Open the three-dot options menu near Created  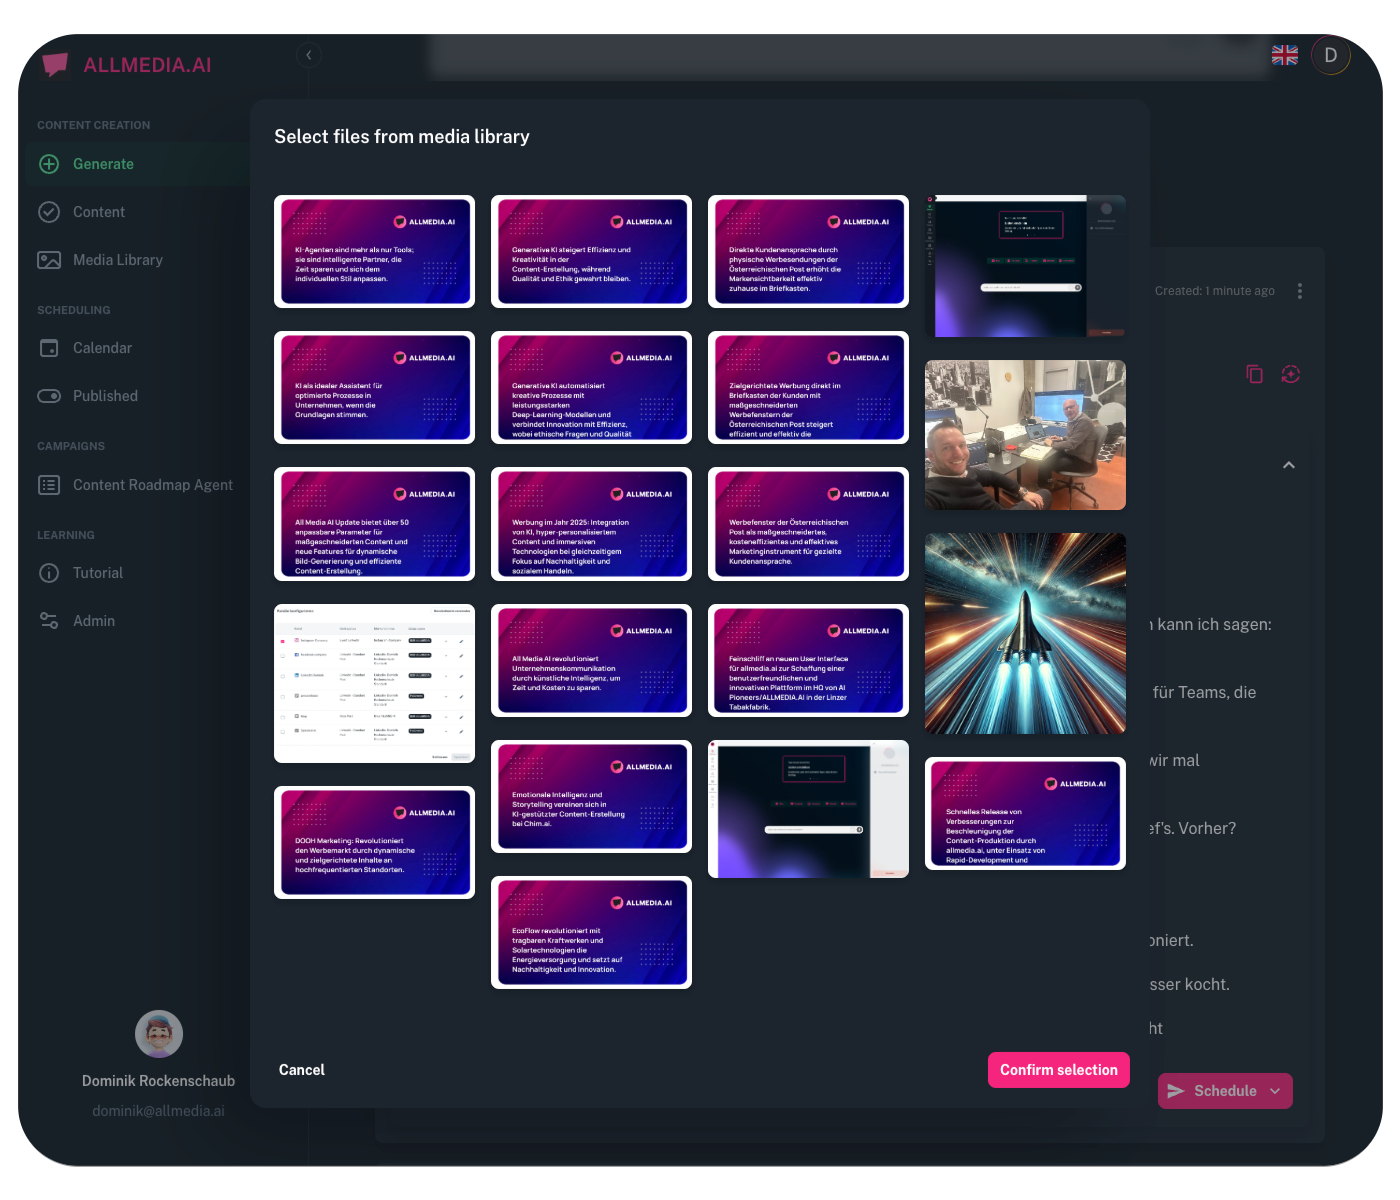coord(1300,291)
